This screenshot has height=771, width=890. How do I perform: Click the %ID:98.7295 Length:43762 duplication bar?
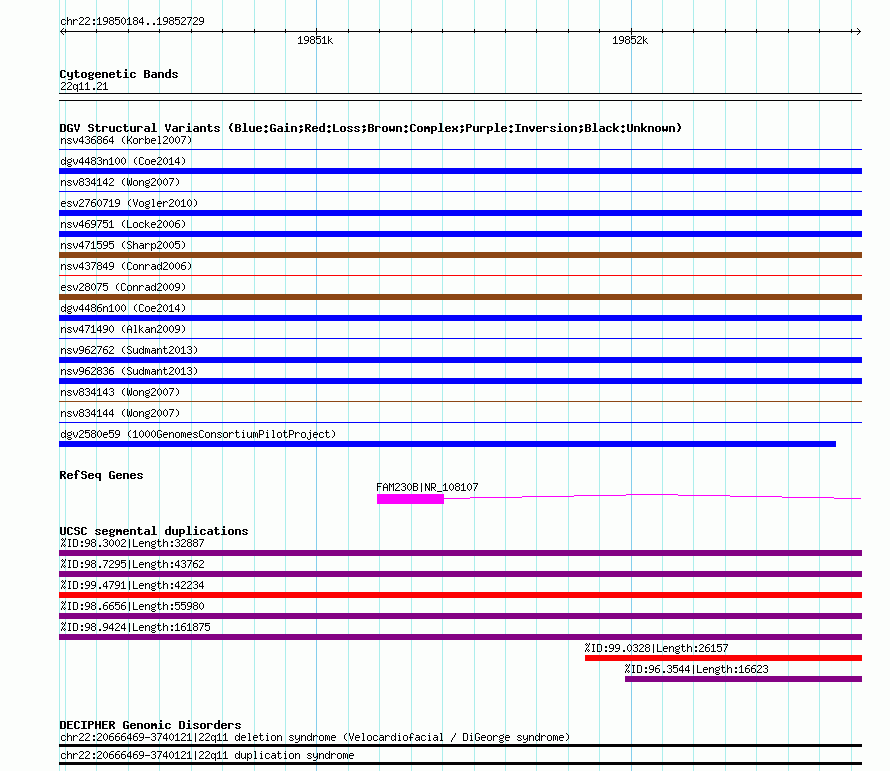(x=460, y=574)
